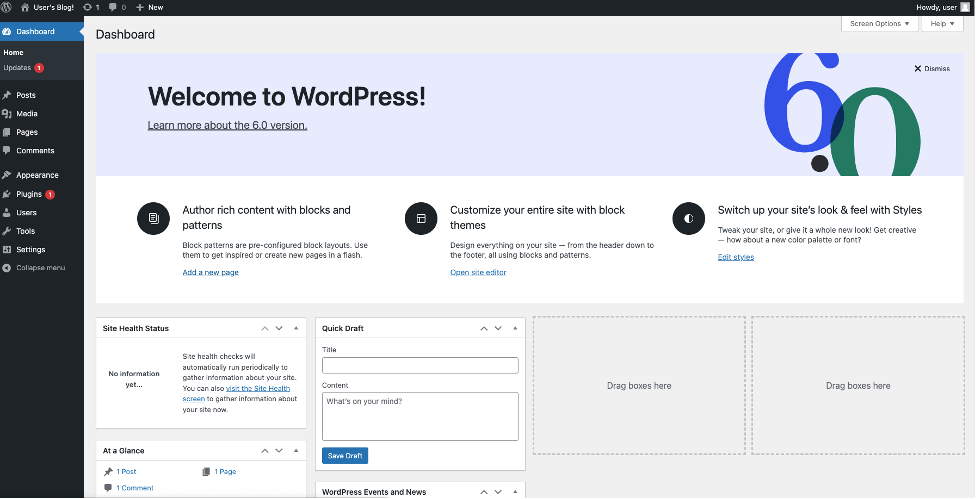Image resolution: width=977 pixels, height=499 pixels.
Task: Follow the Add a new page link
Action: [211, 272]
